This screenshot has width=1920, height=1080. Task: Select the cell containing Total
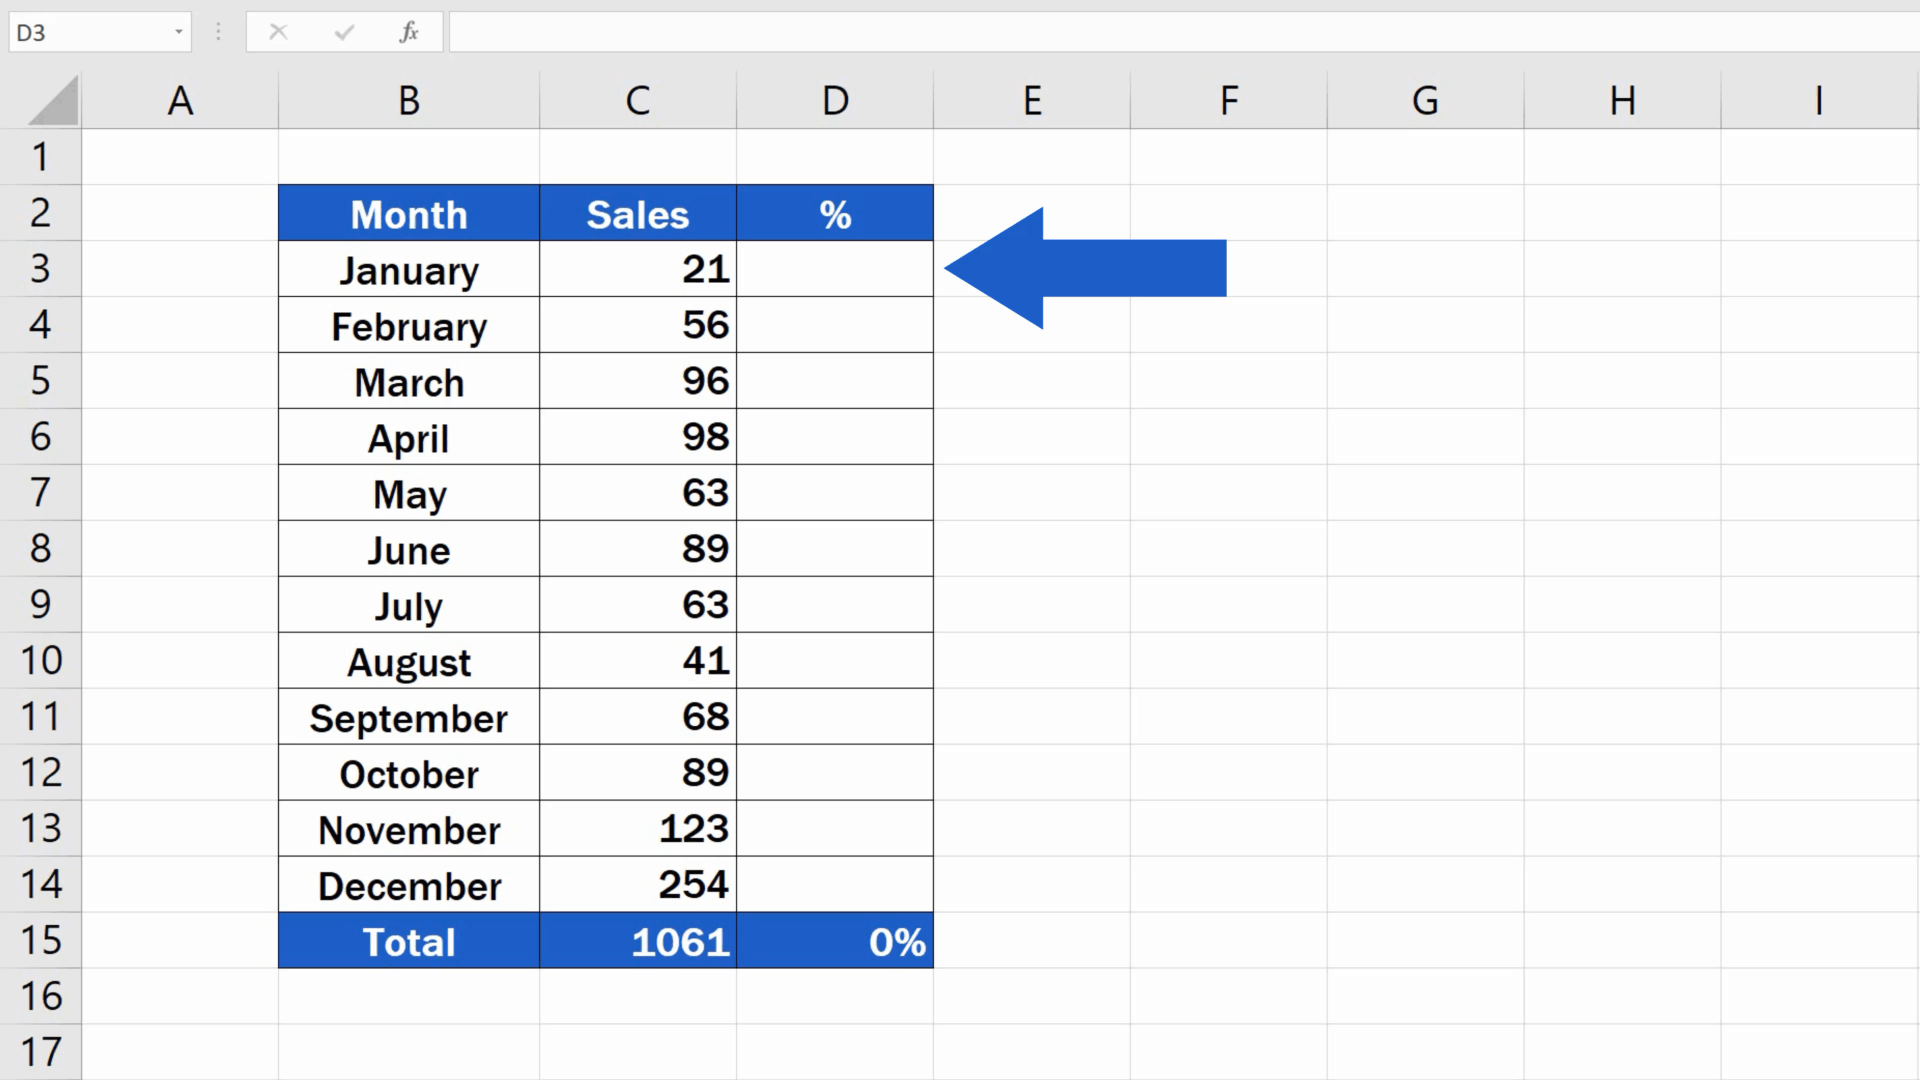pyautogui.click(x=408, y=940)
